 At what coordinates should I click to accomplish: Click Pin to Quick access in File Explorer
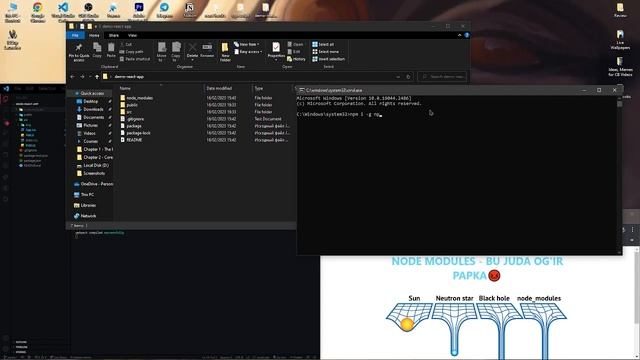[79, 52]
